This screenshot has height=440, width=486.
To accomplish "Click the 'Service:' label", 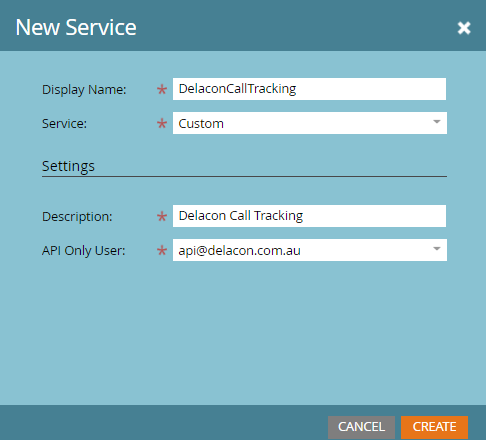I will pyautogui.click(x=64, y=124).
